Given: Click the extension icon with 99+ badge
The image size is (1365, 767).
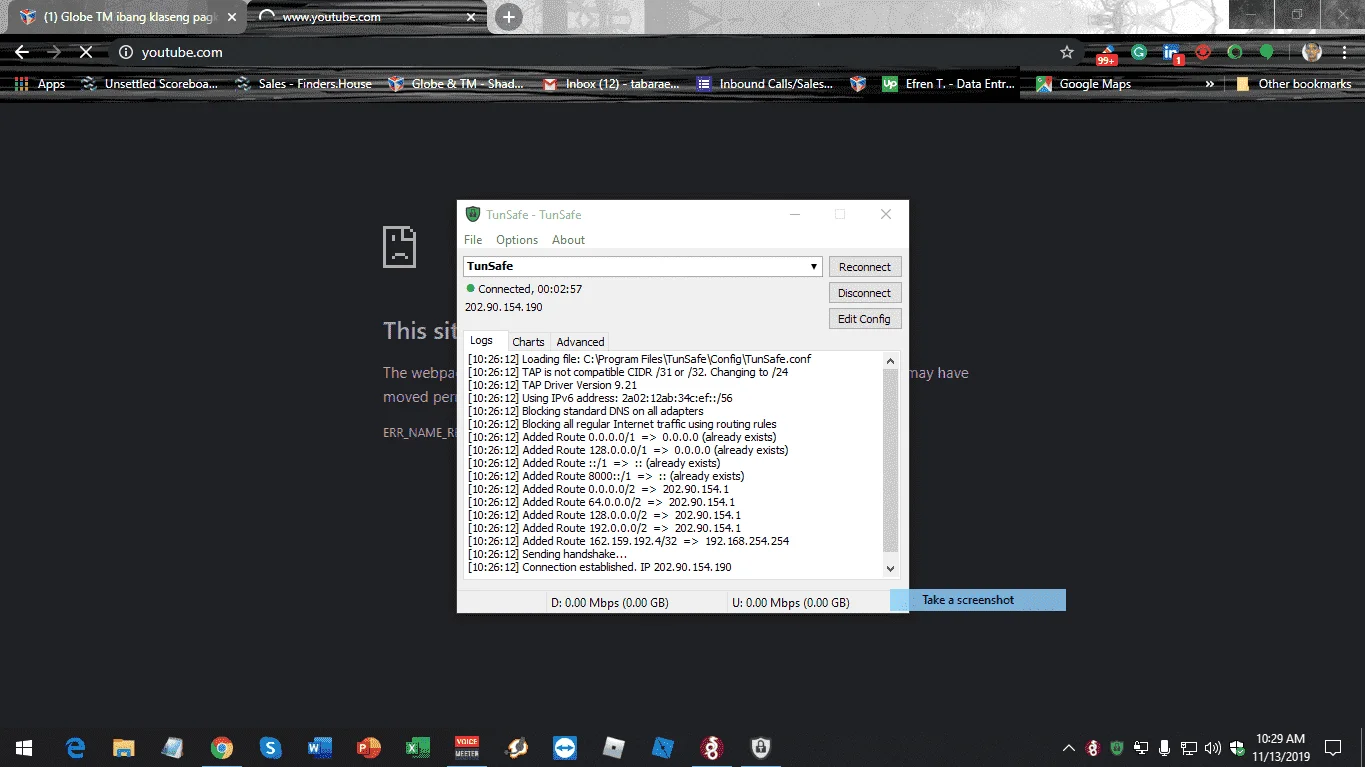Looking at the screenshot, I should [x=1106, y=54].
